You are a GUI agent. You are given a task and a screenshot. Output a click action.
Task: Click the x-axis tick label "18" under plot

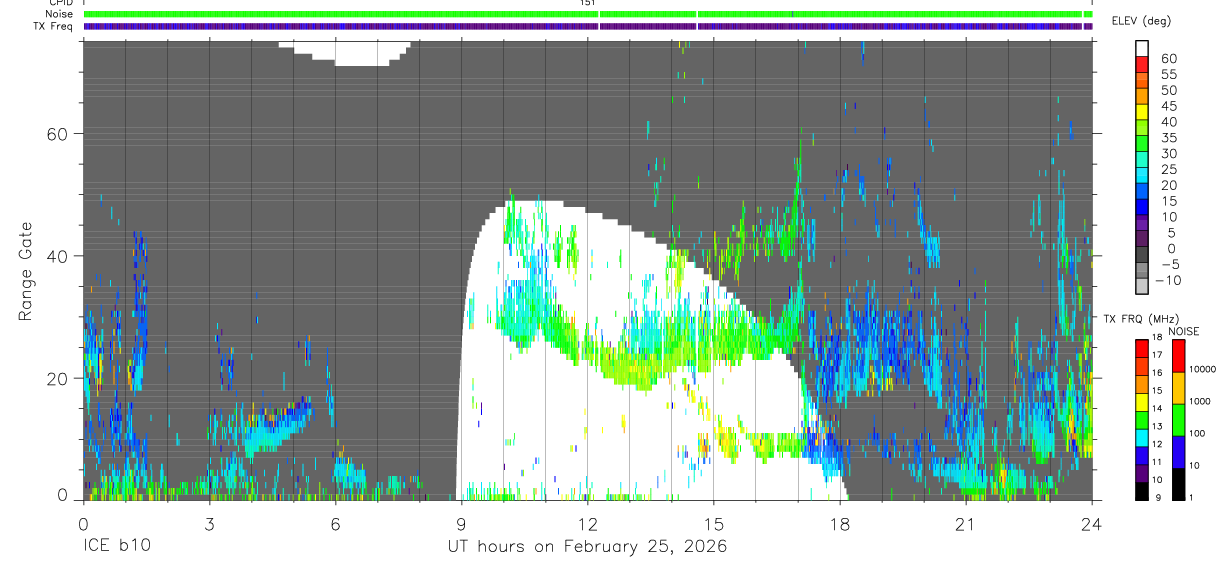840,524
